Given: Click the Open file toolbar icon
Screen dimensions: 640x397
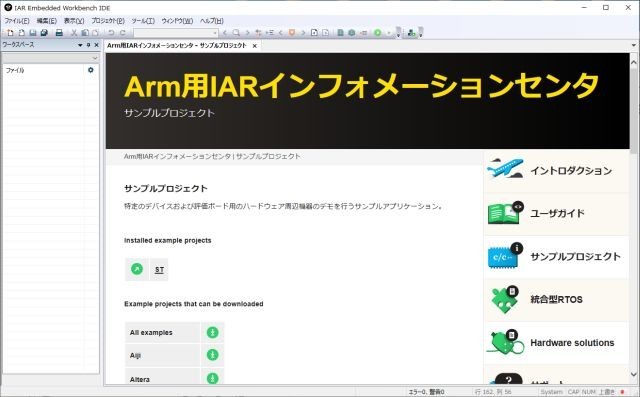Looking at the screenshot, I should (21, 33).
